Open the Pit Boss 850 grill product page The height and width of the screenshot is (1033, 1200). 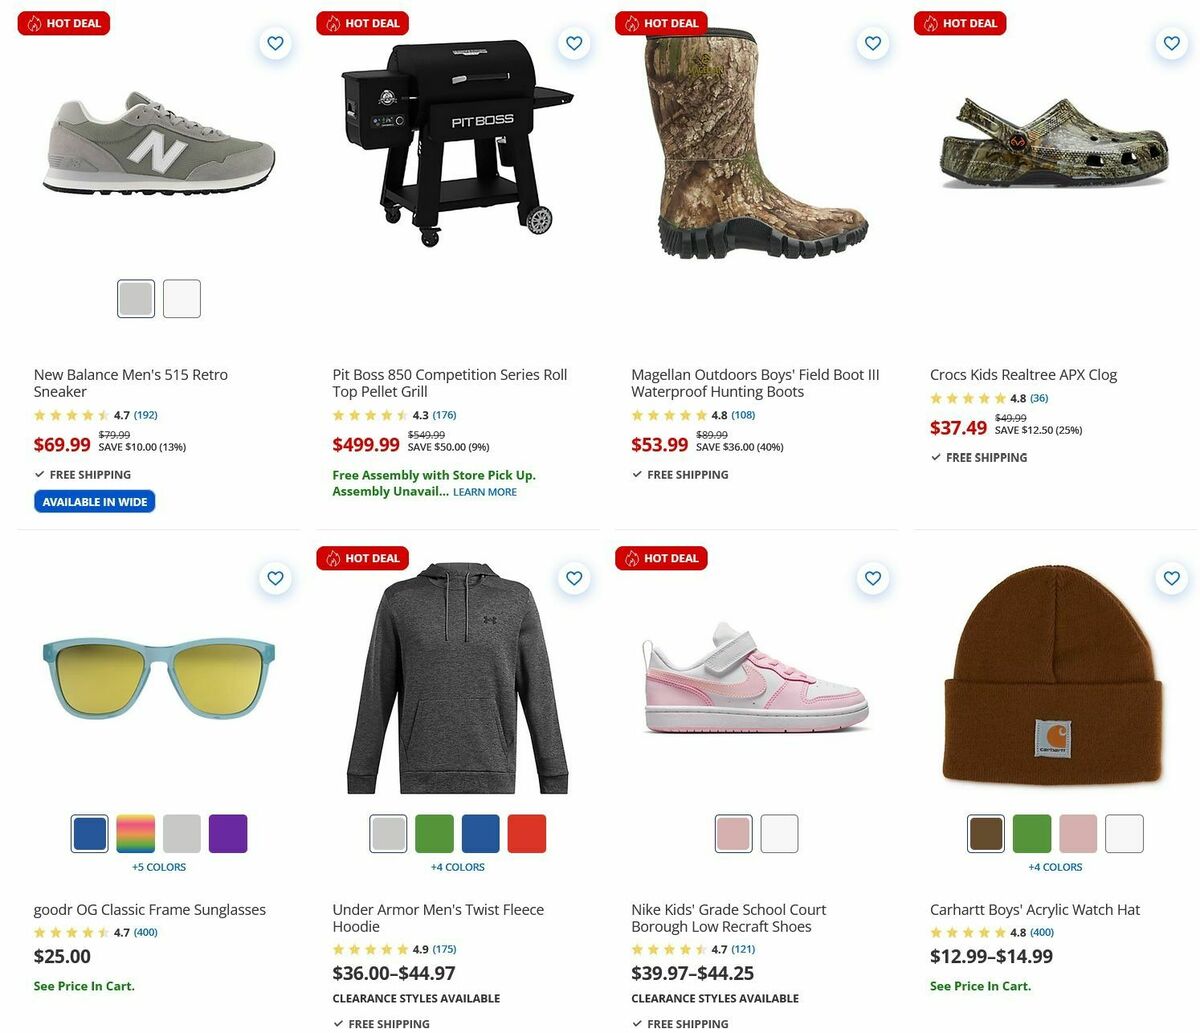[449, 383]
